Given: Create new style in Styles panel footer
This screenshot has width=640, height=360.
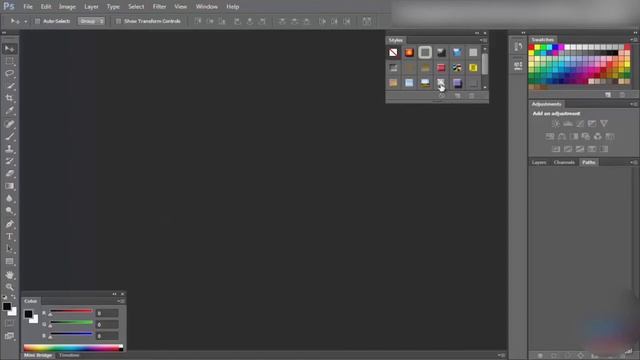Looking at the screenshot, I should coord(458,96).
